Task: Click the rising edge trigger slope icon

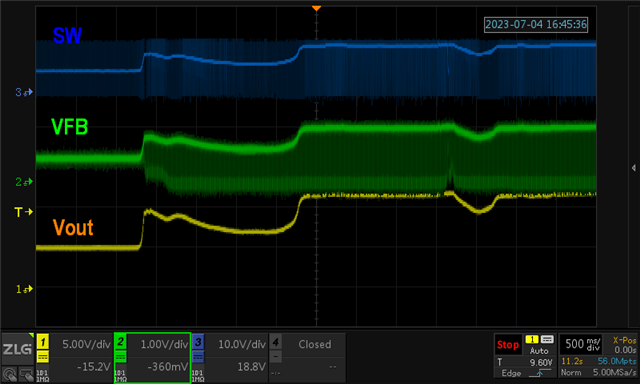Action: click(539, 373)
